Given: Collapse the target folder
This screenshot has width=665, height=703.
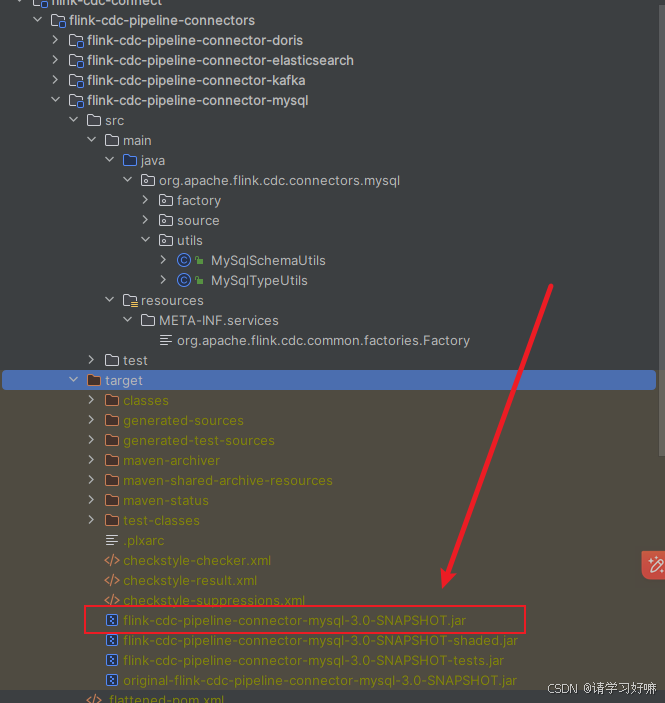Looking at the screenshot, I should 74,380.
